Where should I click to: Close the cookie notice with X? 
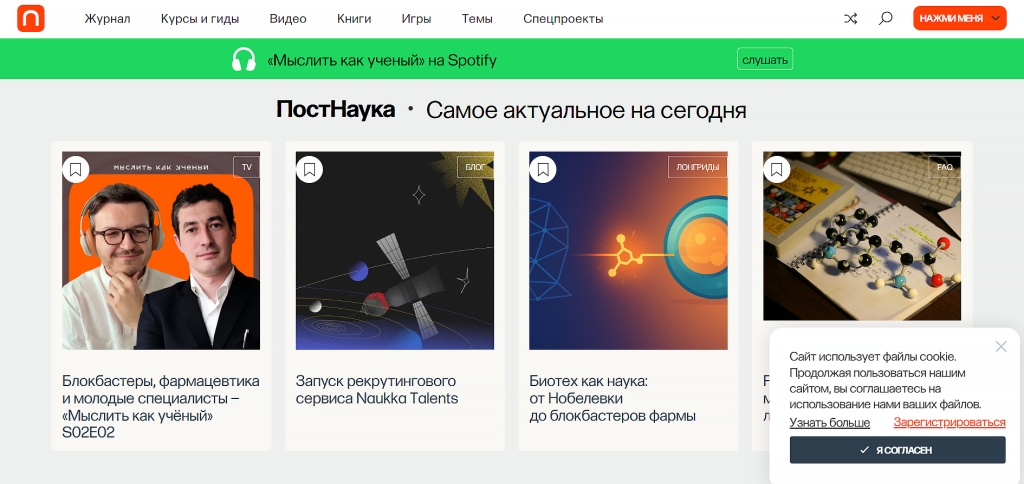(x=1001, y=347)
